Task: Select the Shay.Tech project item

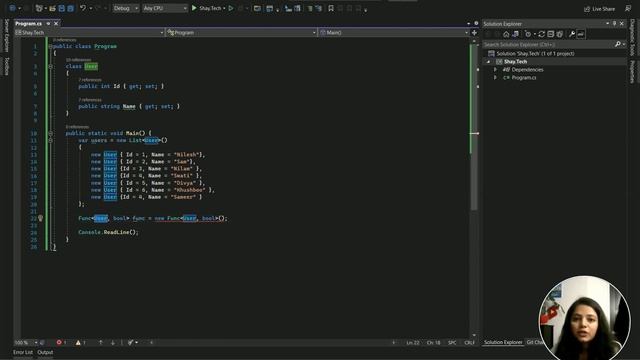Action: pos(515,62)
